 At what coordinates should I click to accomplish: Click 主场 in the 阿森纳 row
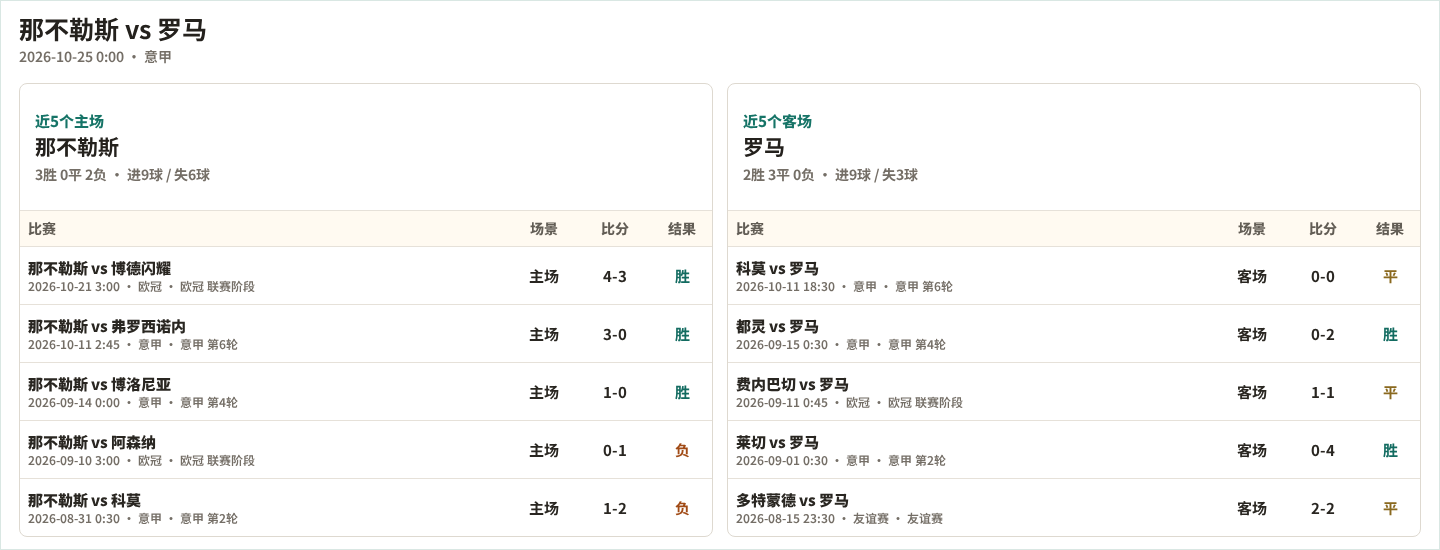click(544, 451)
